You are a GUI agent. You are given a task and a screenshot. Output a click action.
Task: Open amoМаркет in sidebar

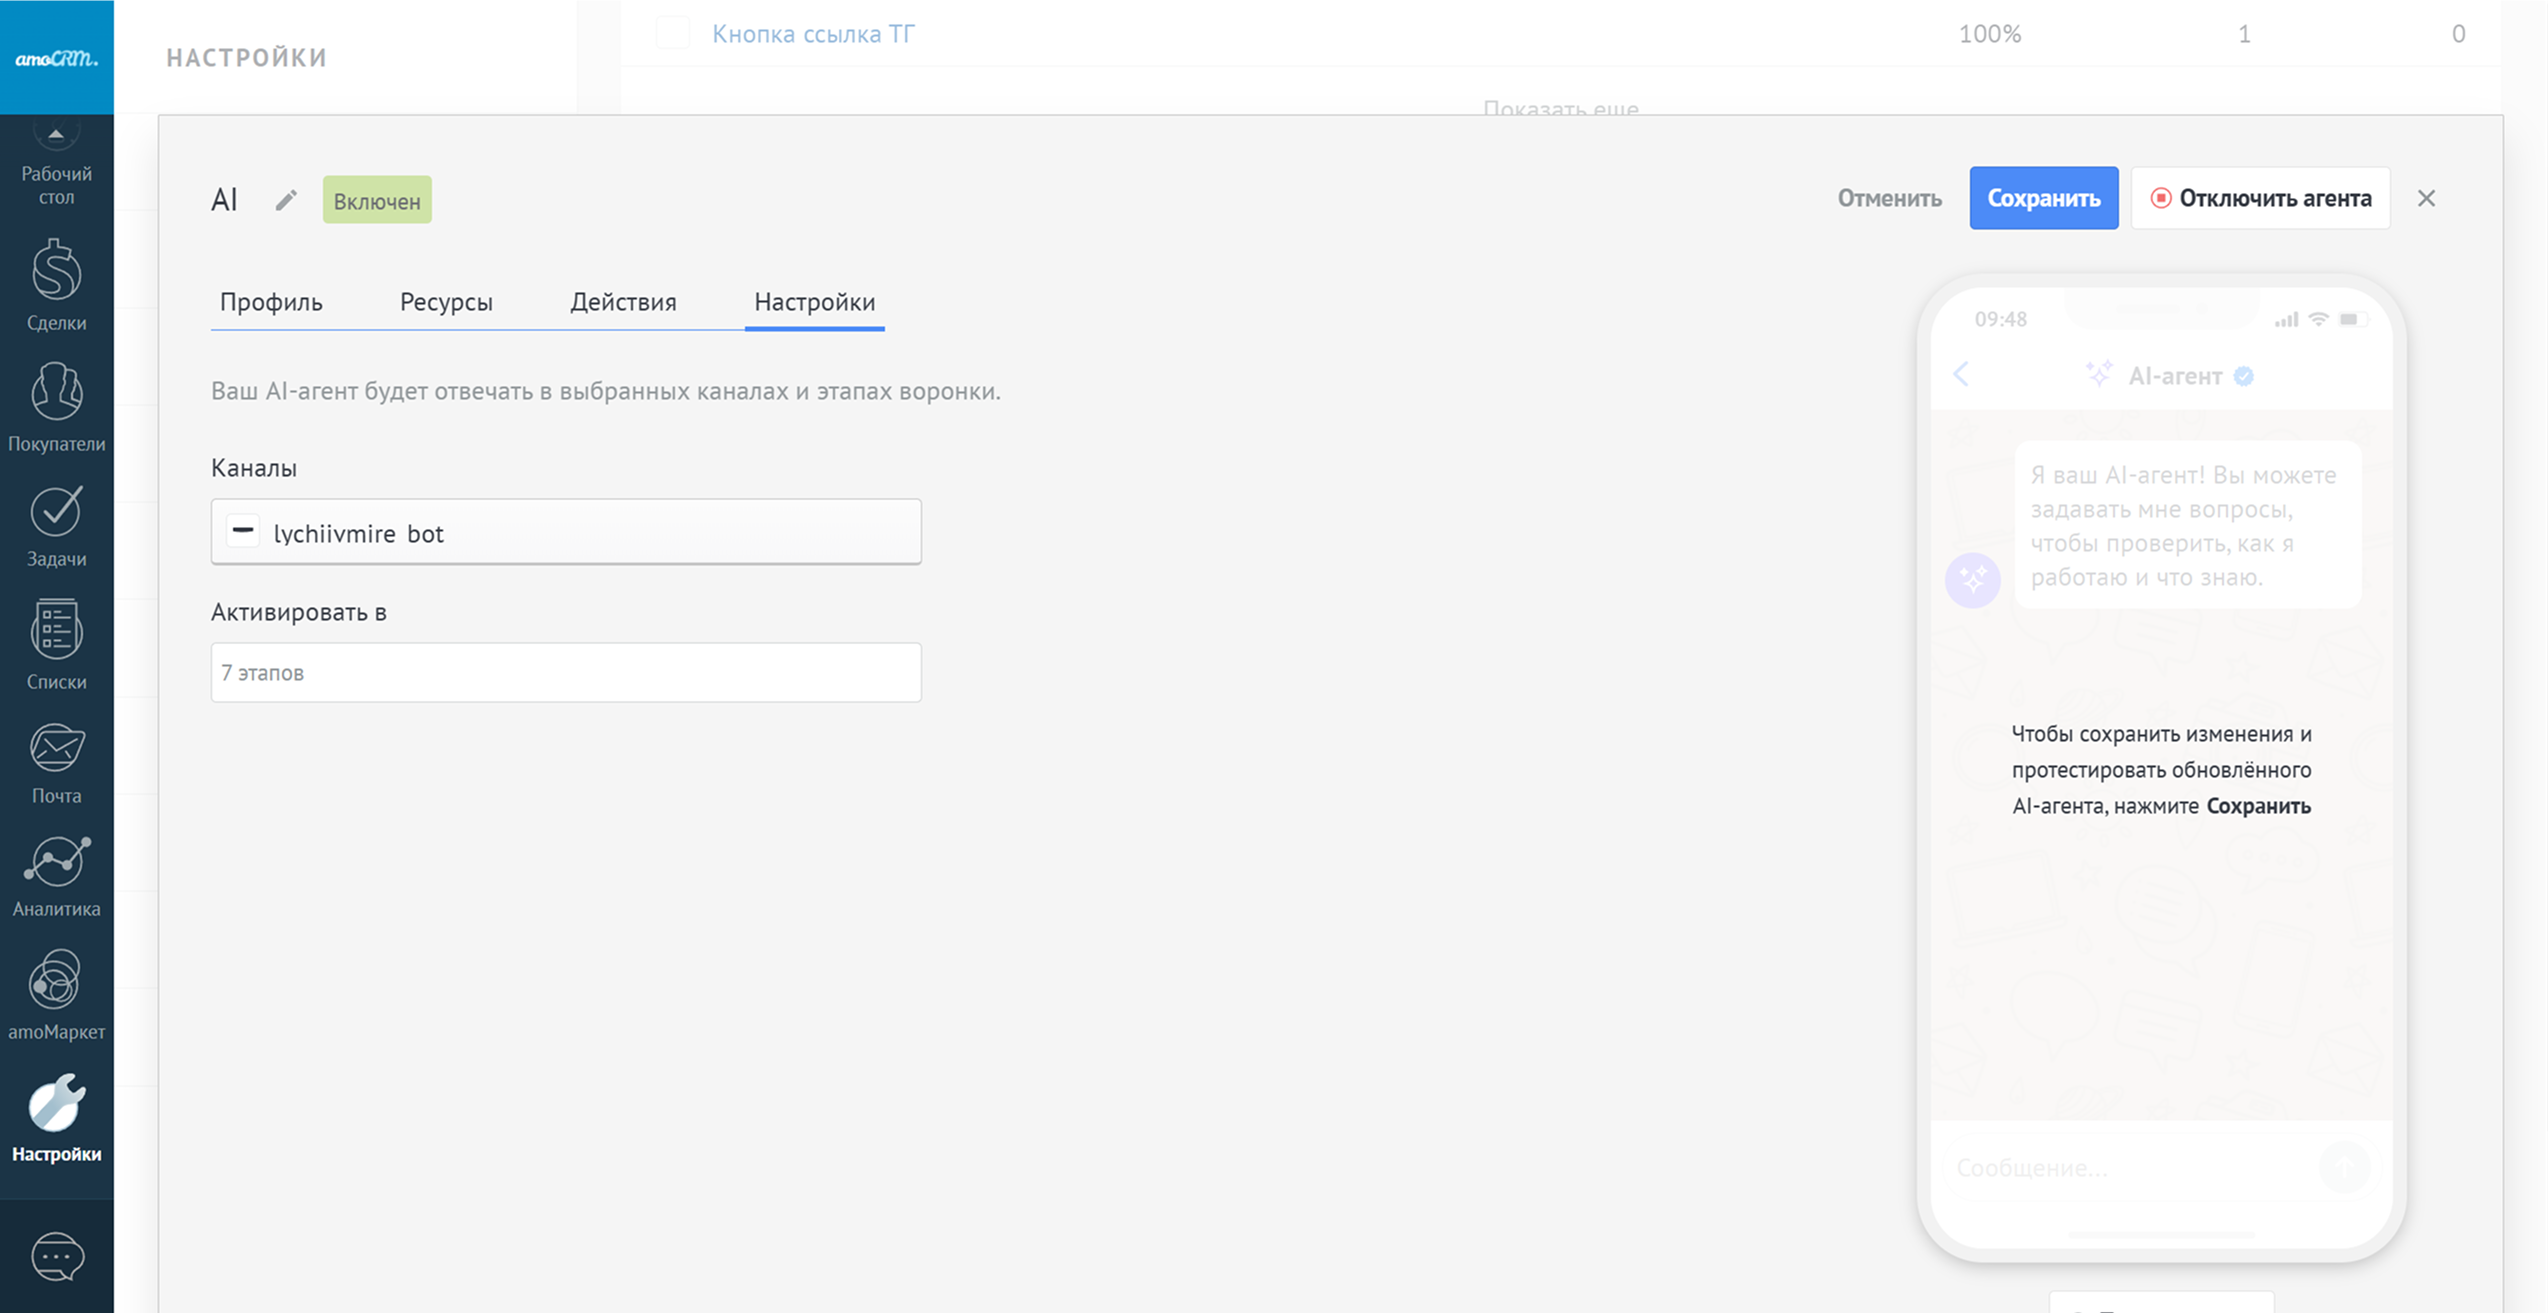pyautogui.click(x=56, y=995)
